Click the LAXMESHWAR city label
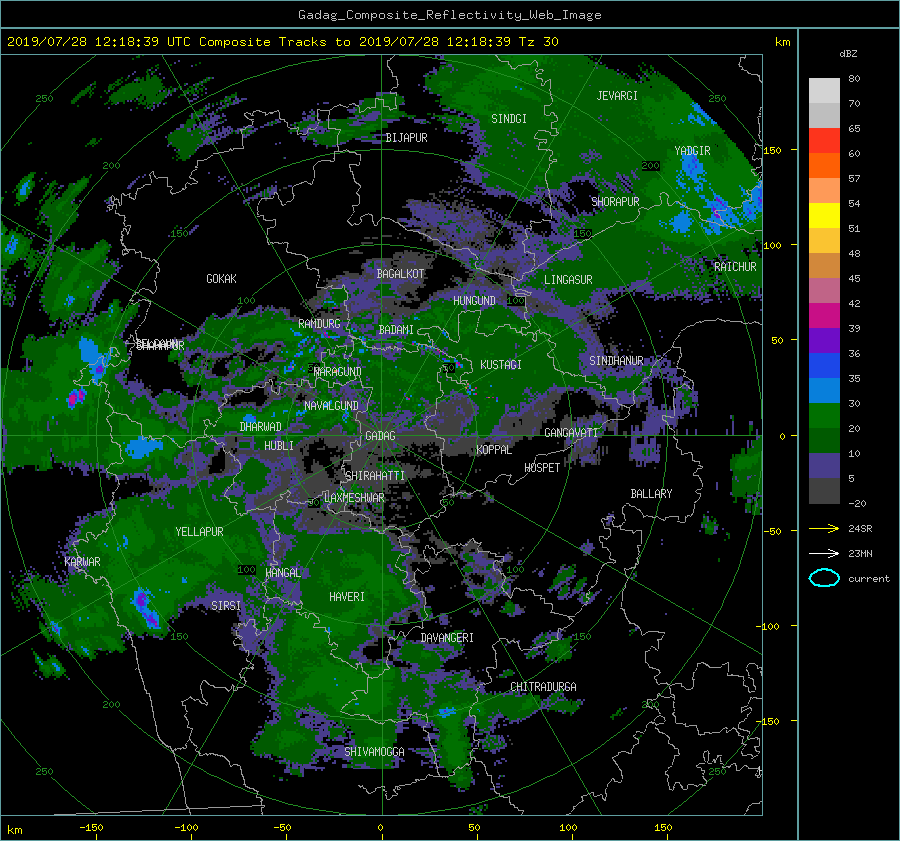The height and width of the screenshot is (841, 900). 354,498
